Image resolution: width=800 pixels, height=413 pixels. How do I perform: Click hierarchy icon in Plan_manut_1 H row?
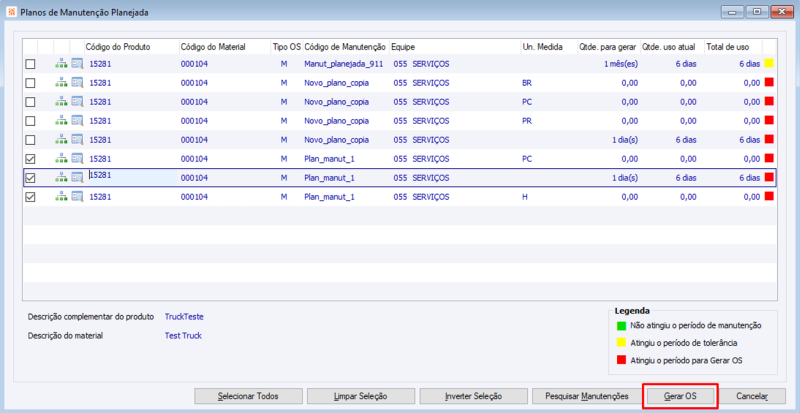pyautogui.click(x=61, y=197)
